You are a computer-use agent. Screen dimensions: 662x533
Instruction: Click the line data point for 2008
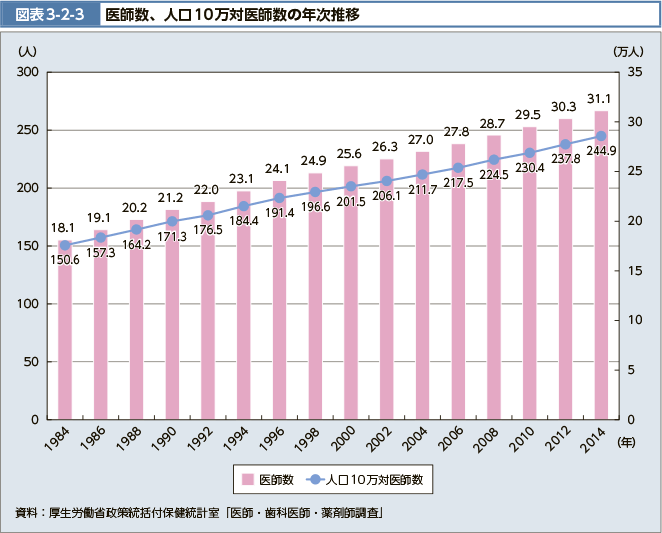point(494,159)
